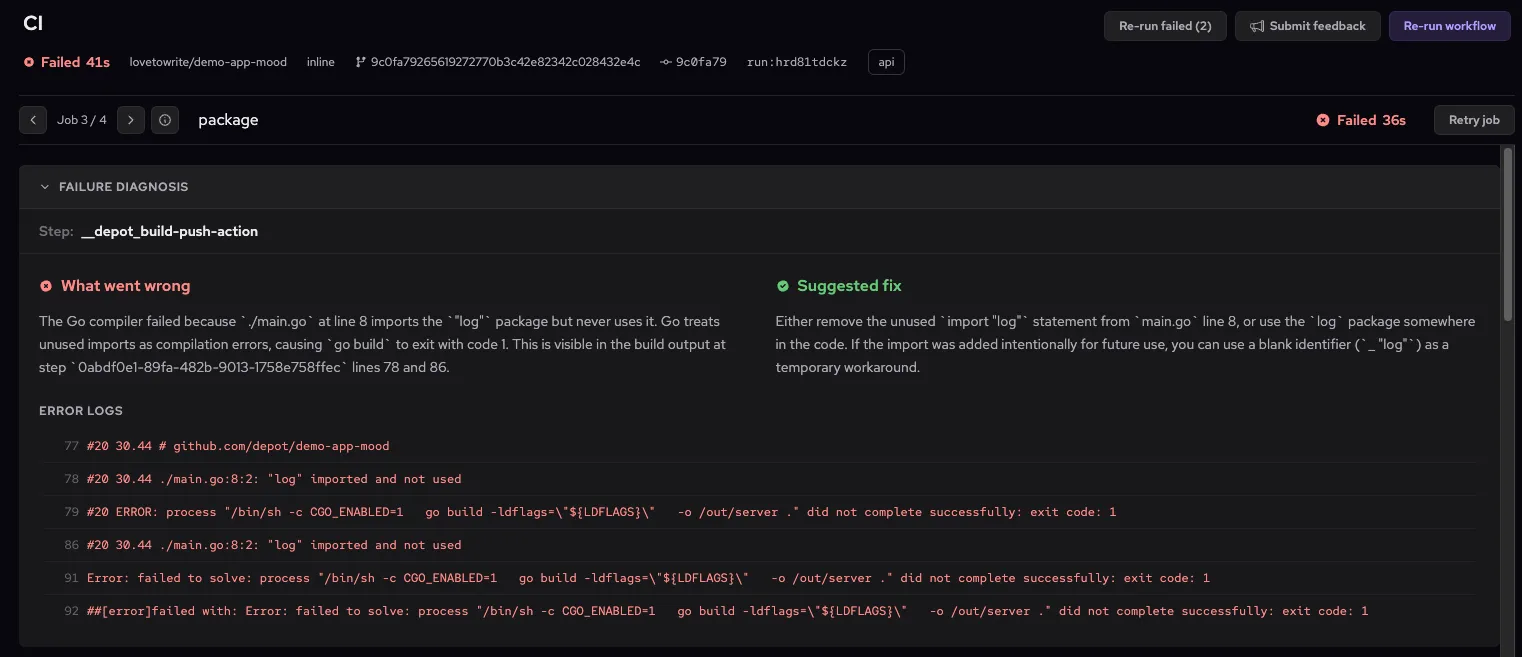Open the previous job using the left arrow
Image resolution: width=1522 pixels, height=657 pixels.
click(33, 119)
